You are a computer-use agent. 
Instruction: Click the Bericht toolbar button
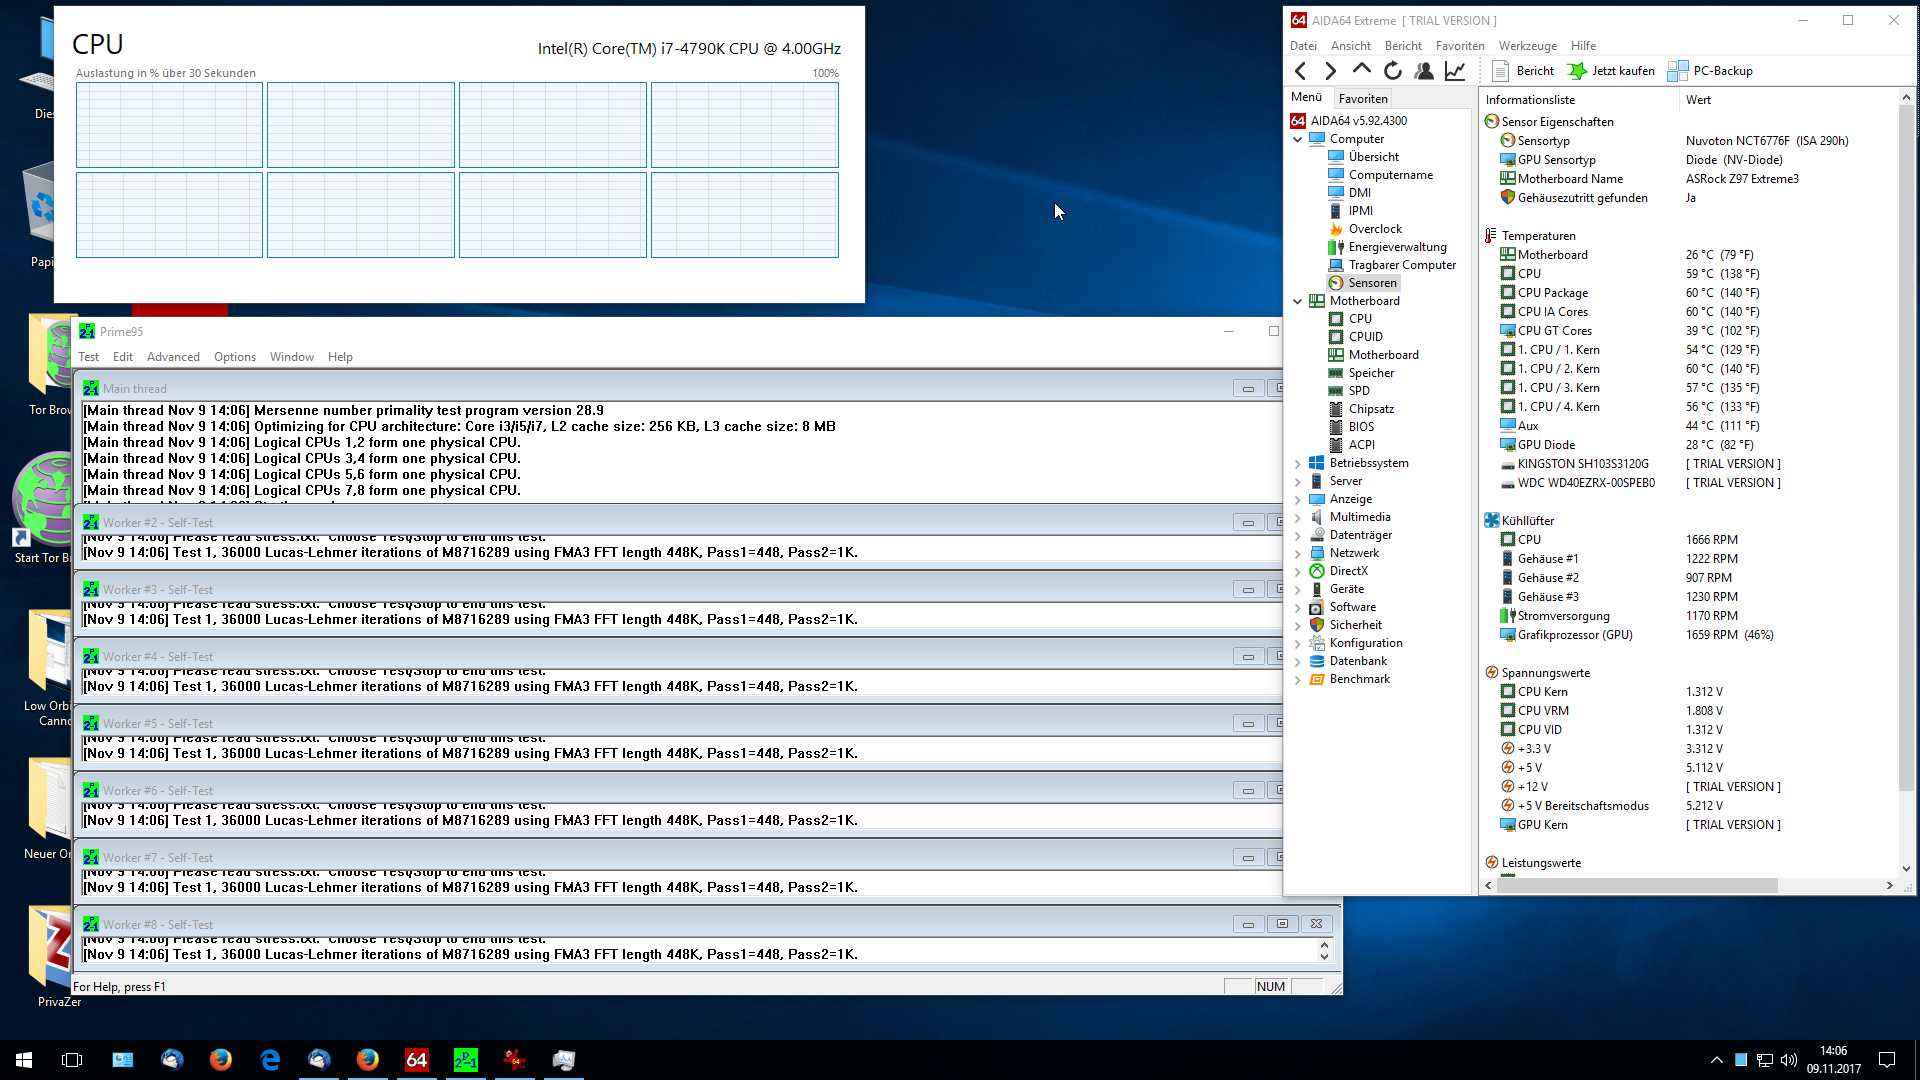point(1523,71)
